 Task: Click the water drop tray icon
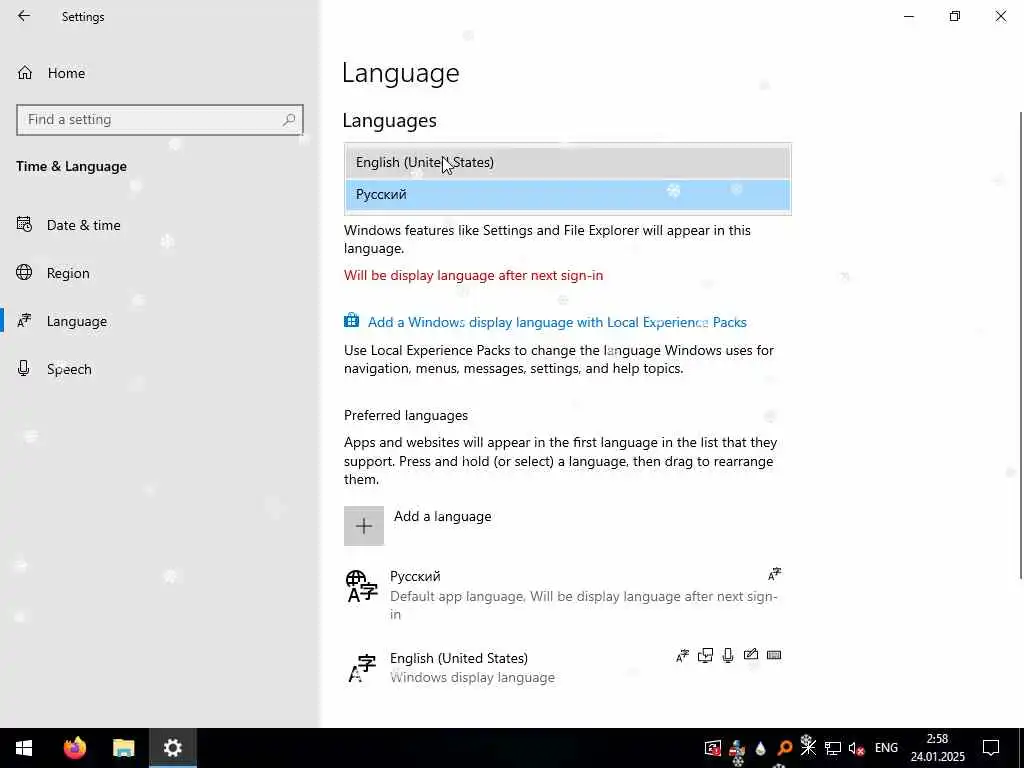pyautogui.click(x=760, y=748)
